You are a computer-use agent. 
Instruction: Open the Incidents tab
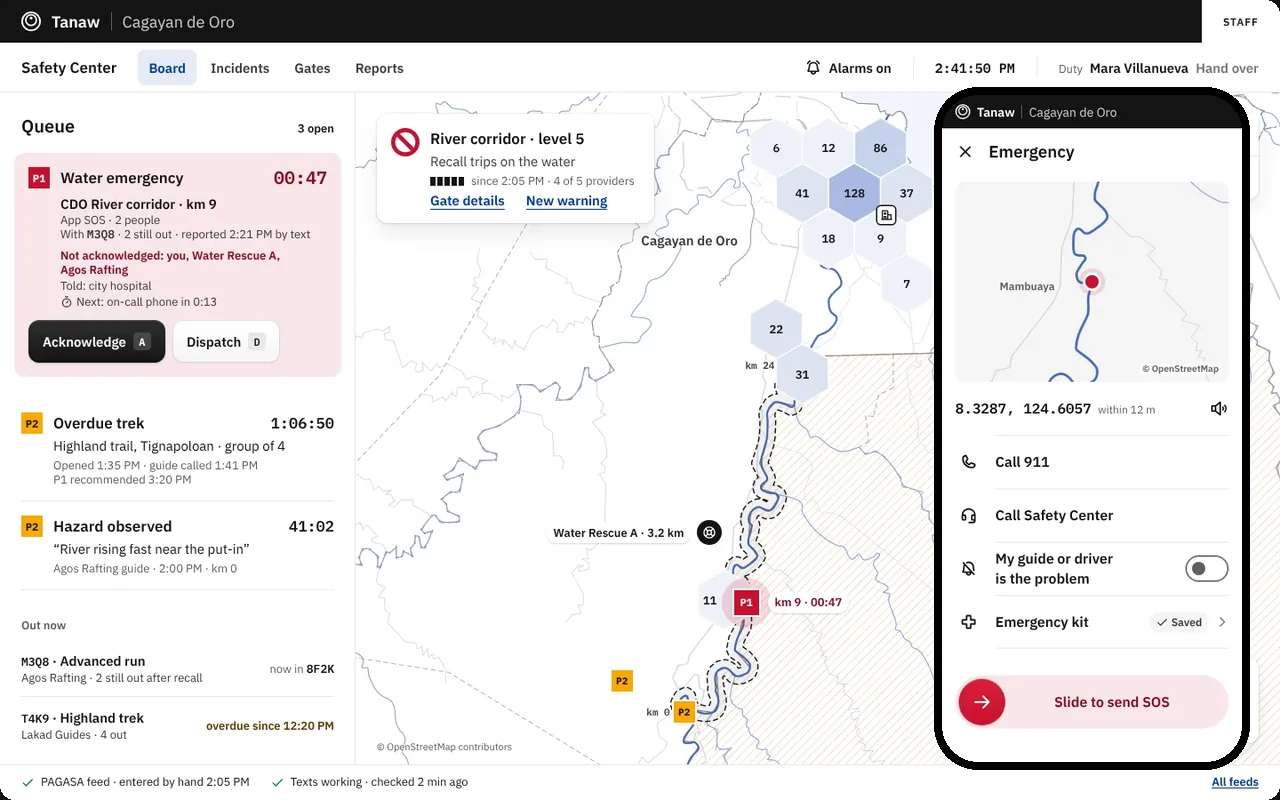coord(240,68)
